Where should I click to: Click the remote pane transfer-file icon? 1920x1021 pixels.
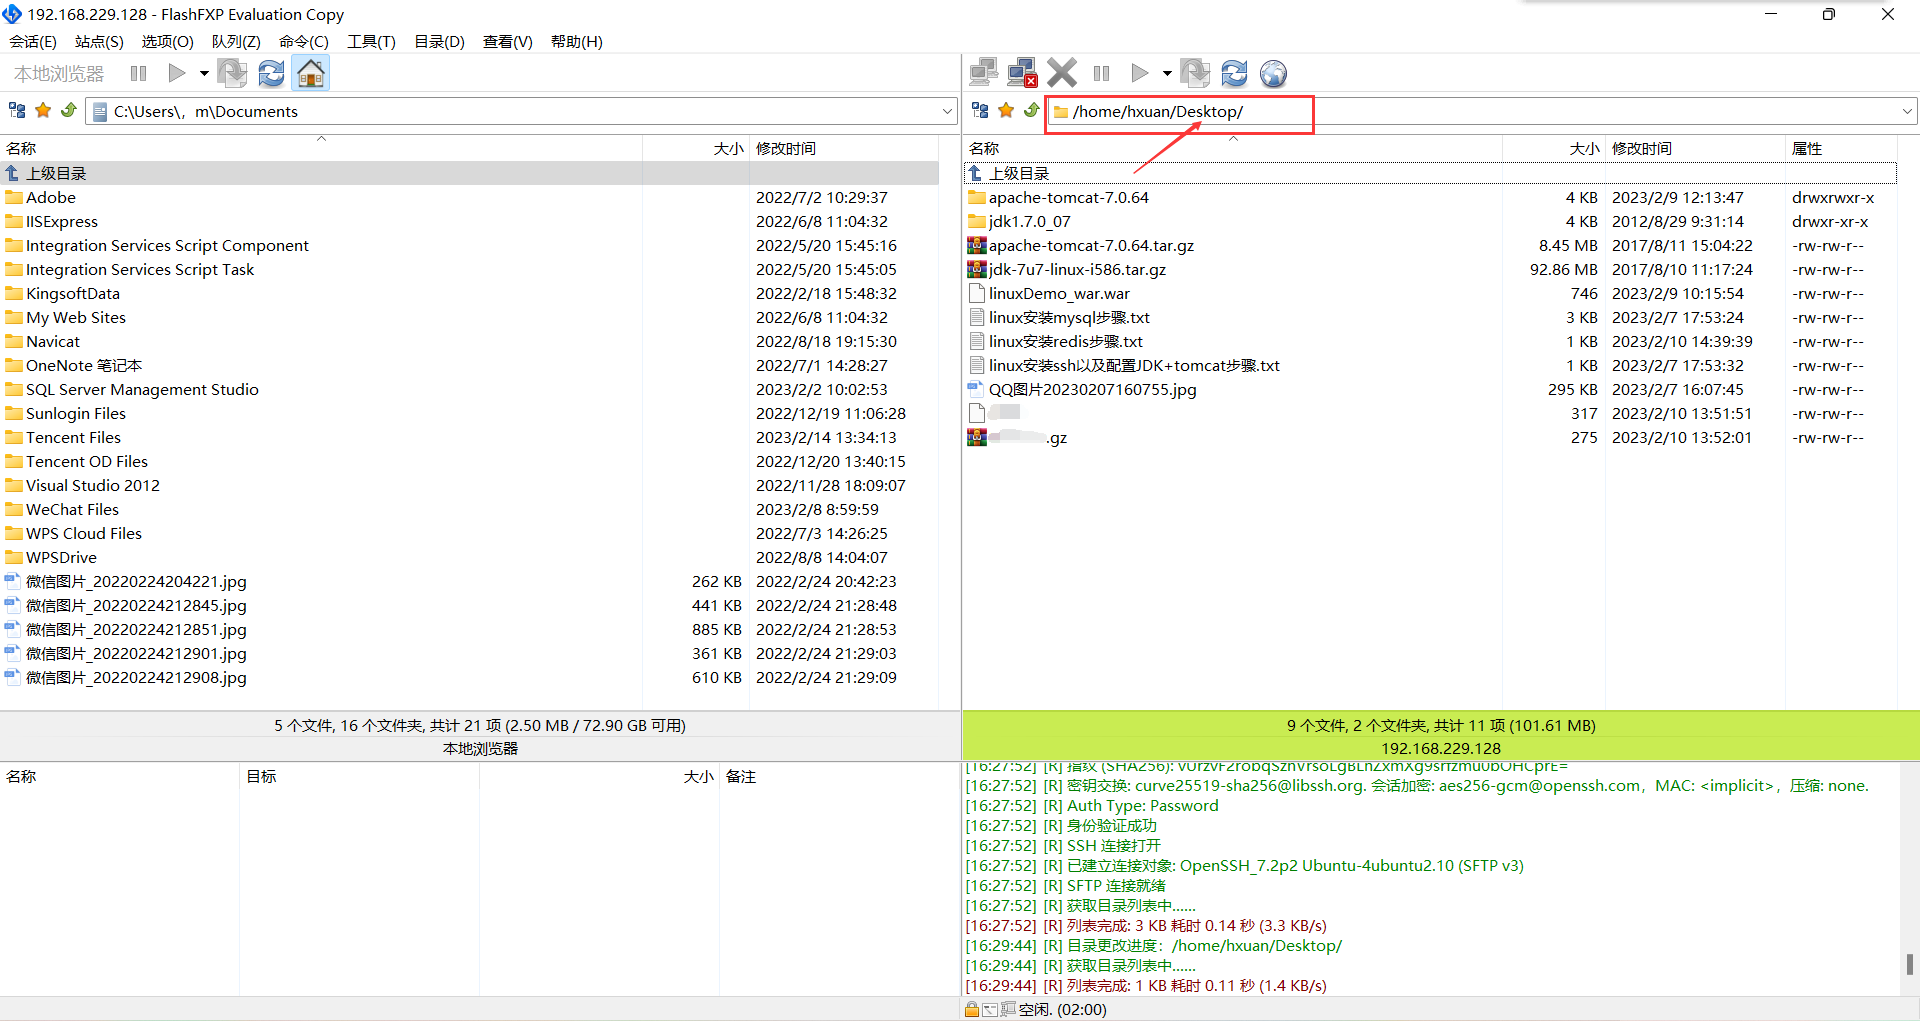pyautogui.click(x=1195, y=73)
